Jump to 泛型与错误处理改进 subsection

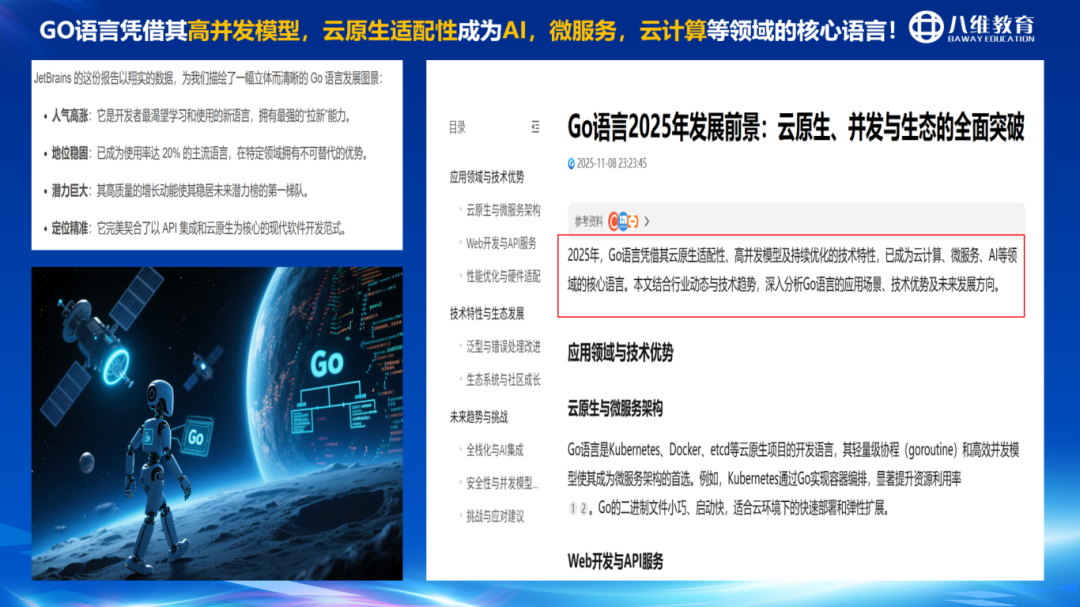pyautogui.click(x=503, y=347)
